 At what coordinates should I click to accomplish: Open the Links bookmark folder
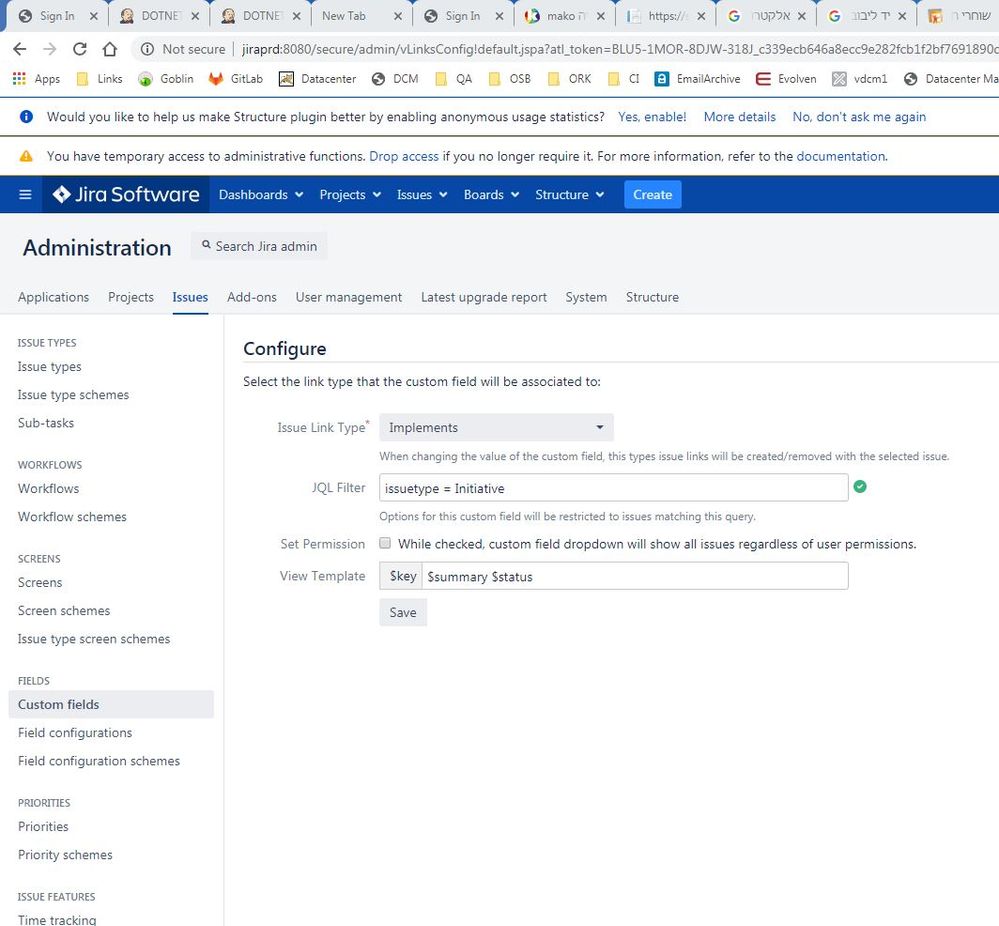pyautogui.click(x=99, y=78)
